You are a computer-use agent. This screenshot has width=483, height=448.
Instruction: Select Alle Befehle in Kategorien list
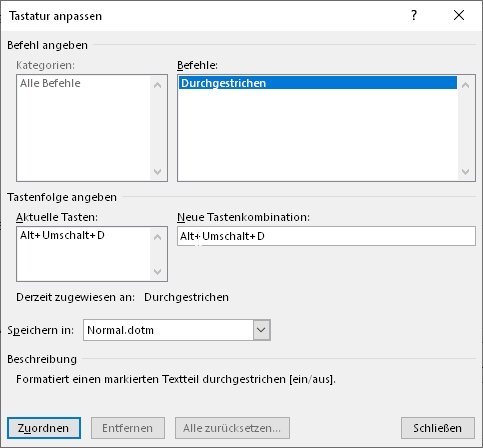[x=50, y=83]
